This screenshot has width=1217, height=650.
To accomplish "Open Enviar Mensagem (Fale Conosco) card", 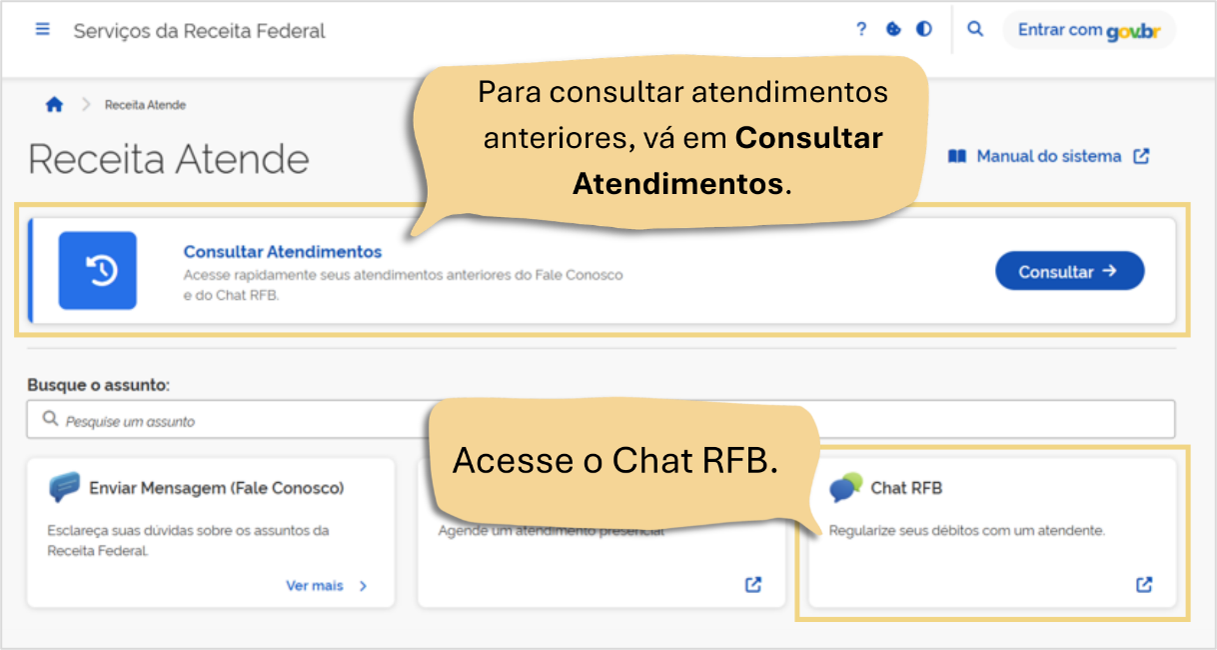I will coord(211,532).
